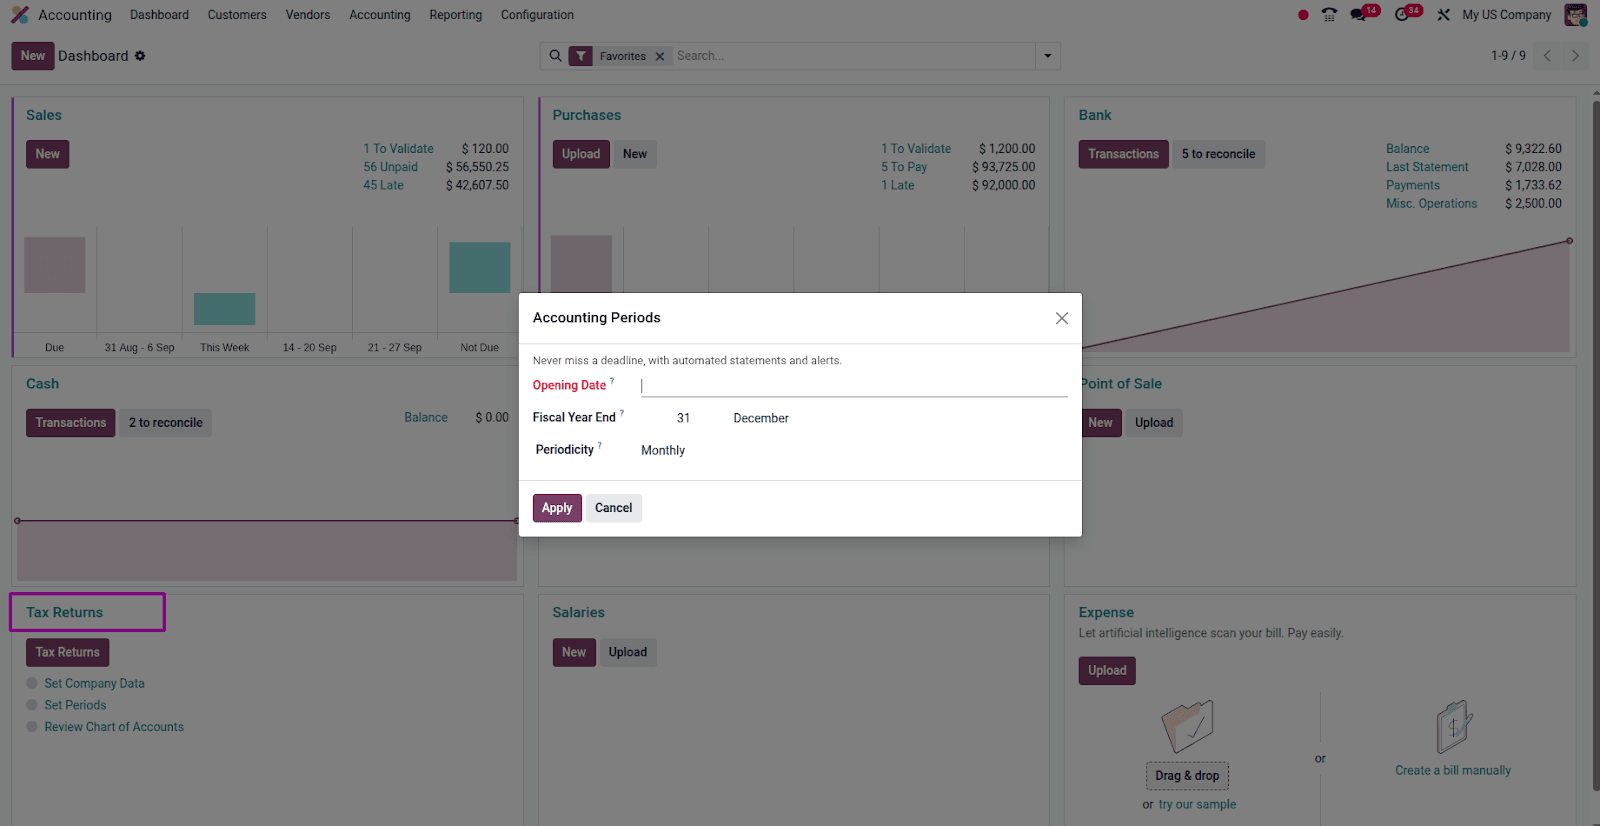Screen dimensions: 1600x826
Task: Open the Reporting menu
Action: [455, 15]
